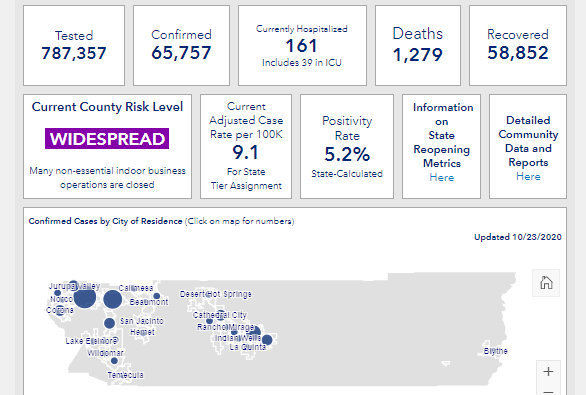Click the Moreno Valley bubble next to Calimesa
This screenshot has height=395, width=586.
click(x=112, y=299)
